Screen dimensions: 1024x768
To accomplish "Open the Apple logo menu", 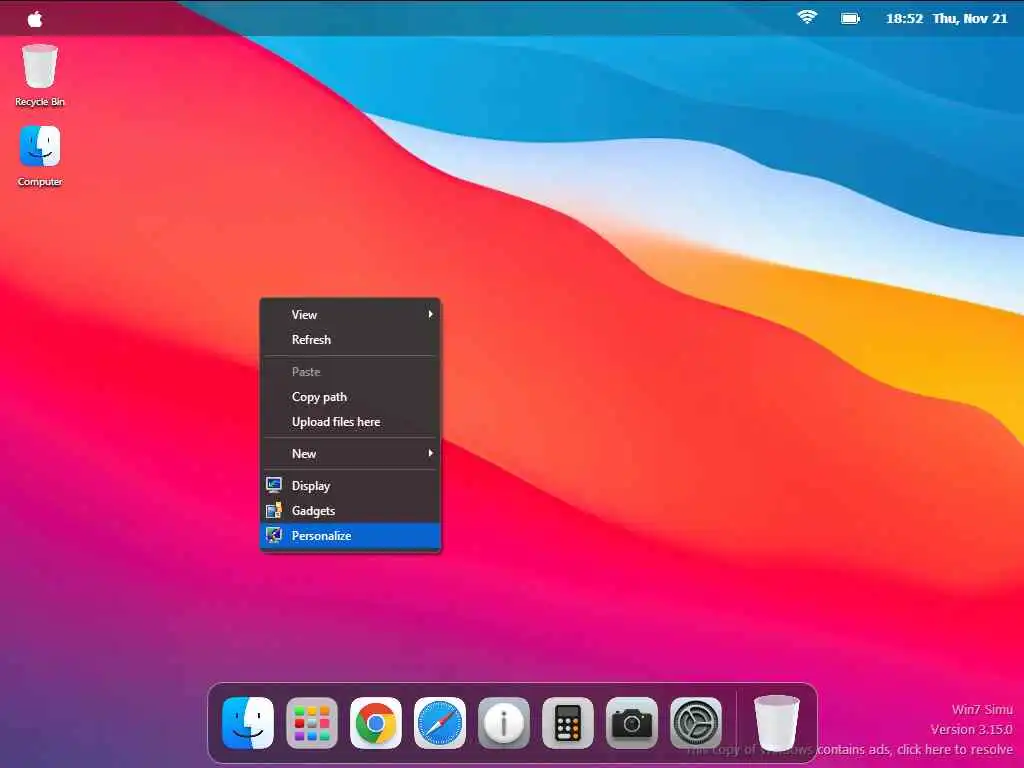I will click(x=35, y=19).
